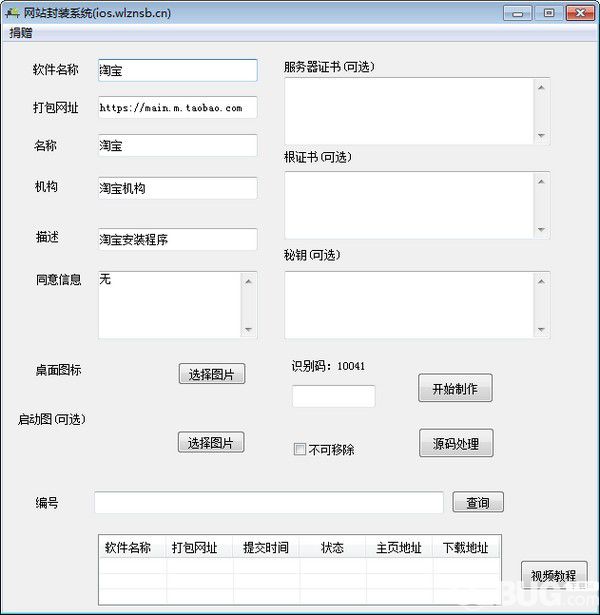
Task: Click the 下载地址 column header
Action: point(466,547)
